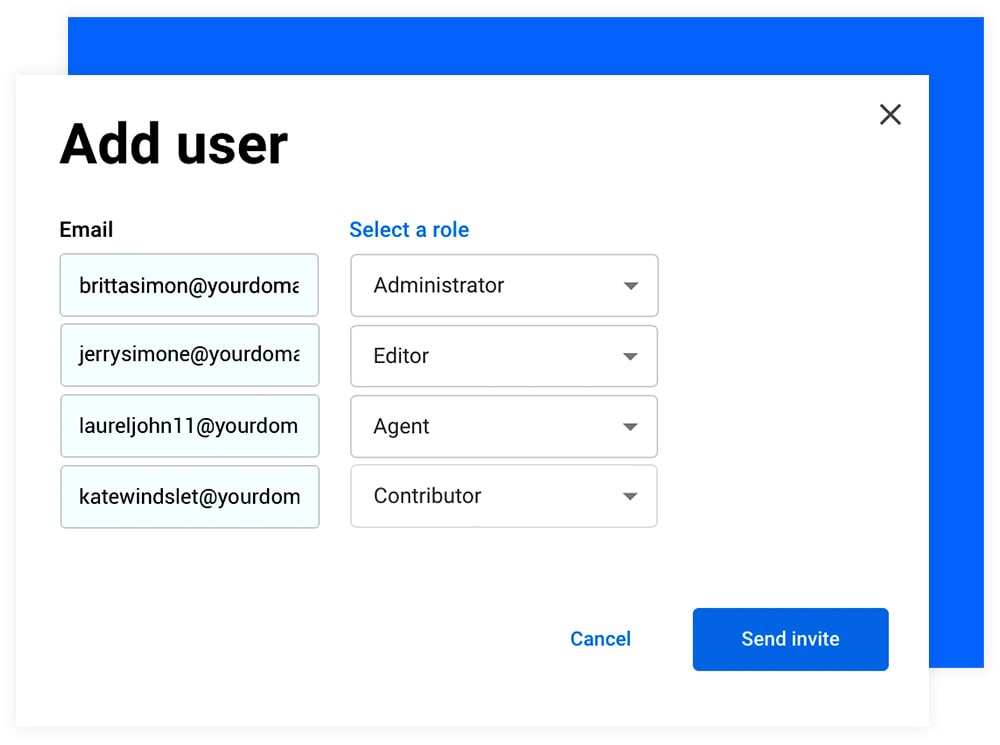Click the arrow icon beside Administrator
This screenshot has height=745, width=1000.
point(630,286)
